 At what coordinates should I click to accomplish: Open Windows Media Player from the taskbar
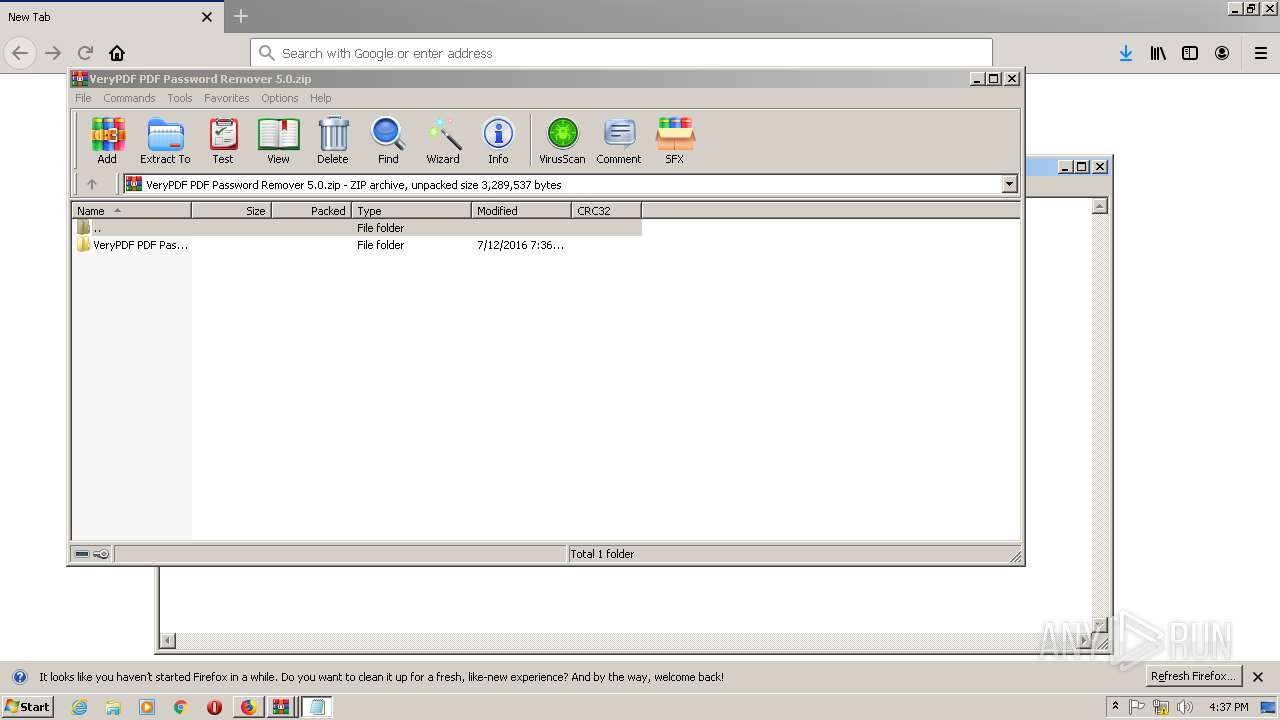point(147,707)
